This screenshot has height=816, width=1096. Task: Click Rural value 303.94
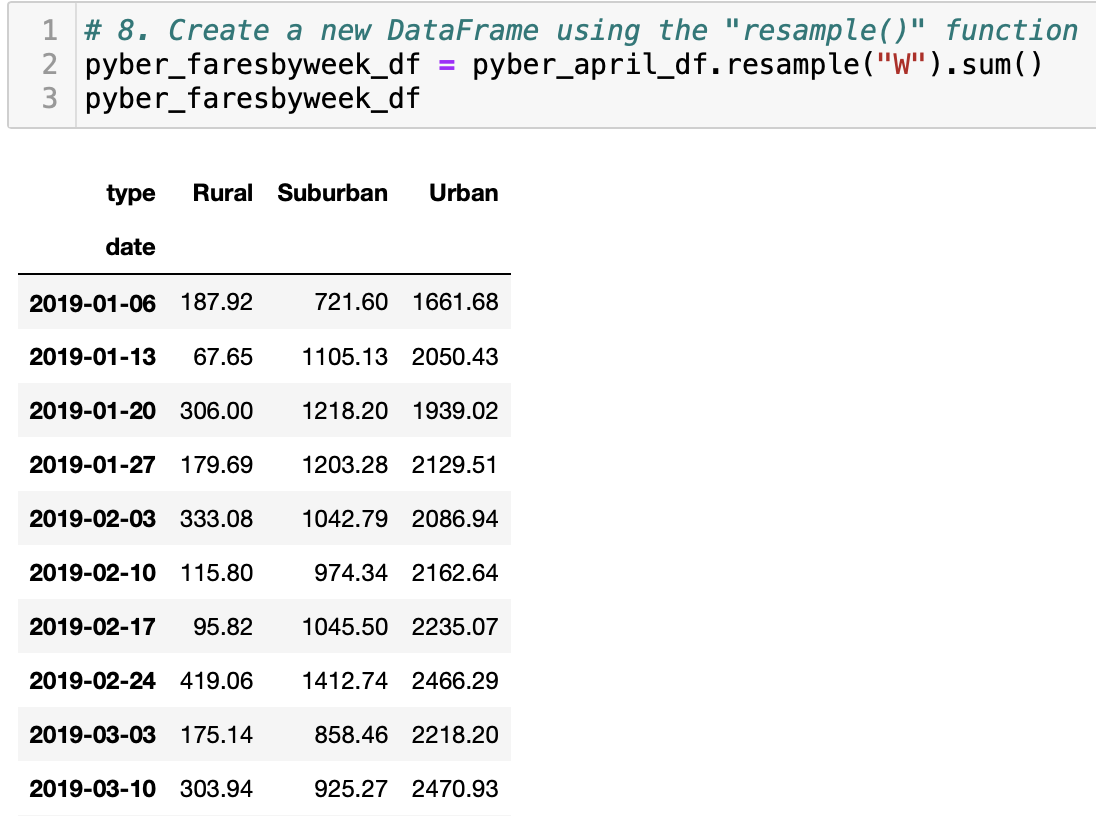pos(217,789)
